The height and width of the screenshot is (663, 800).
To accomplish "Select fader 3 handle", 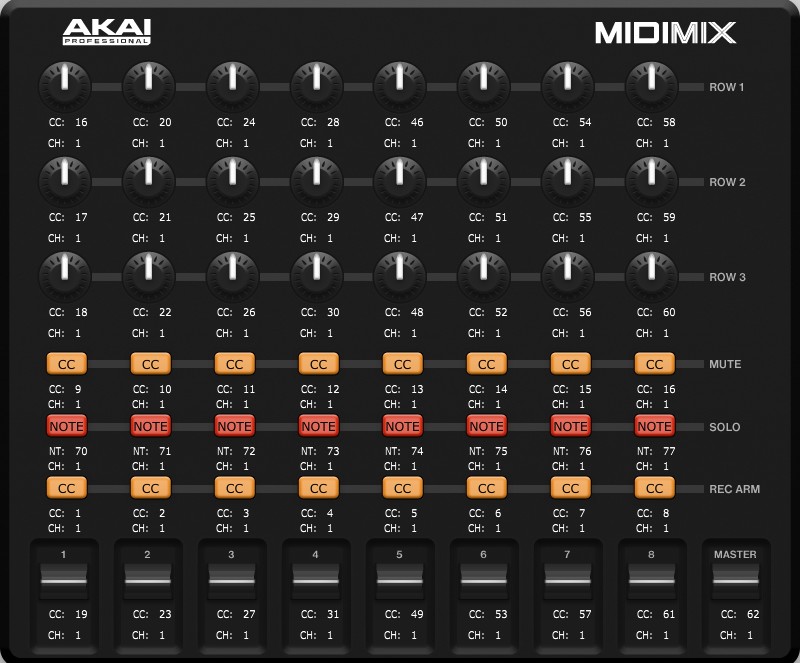I will [x=232, y=581].
